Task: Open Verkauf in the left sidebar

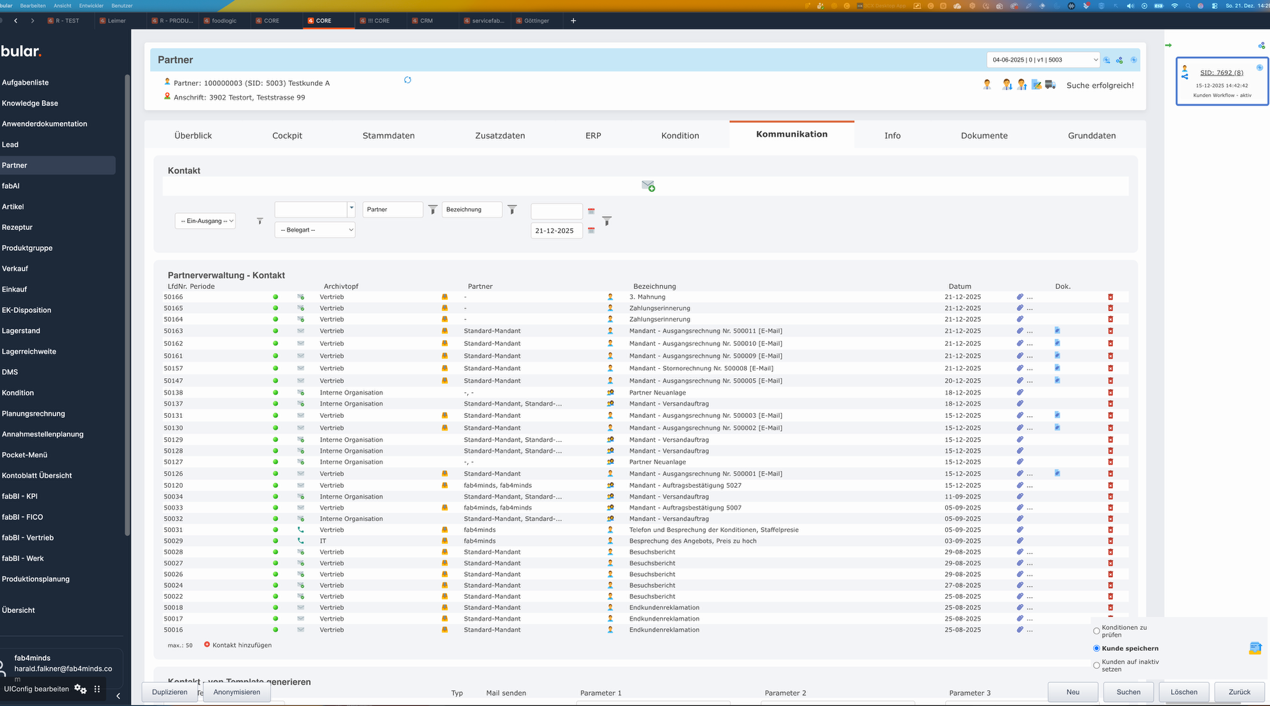Action: tap(15, 268)
